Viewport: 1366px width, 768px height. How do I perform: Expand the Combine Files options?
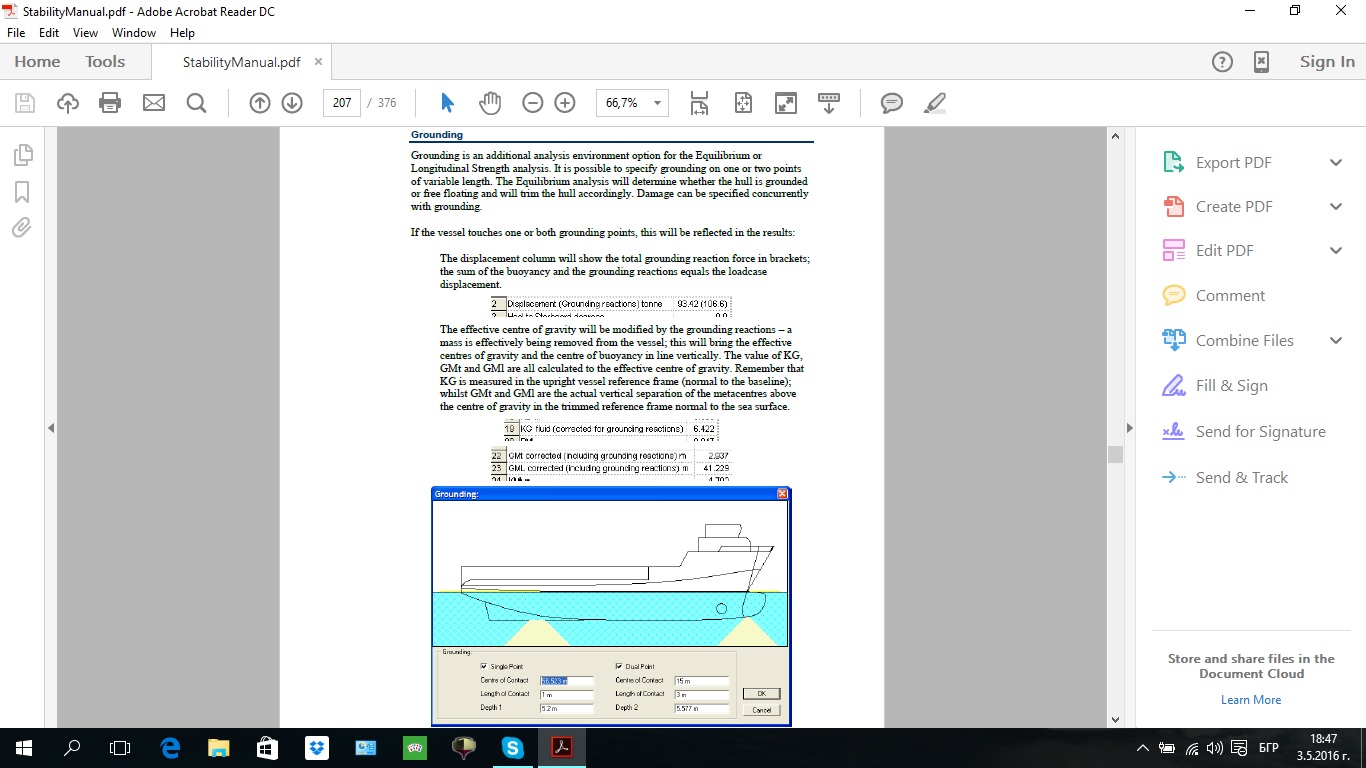(x=1335, y=341)
